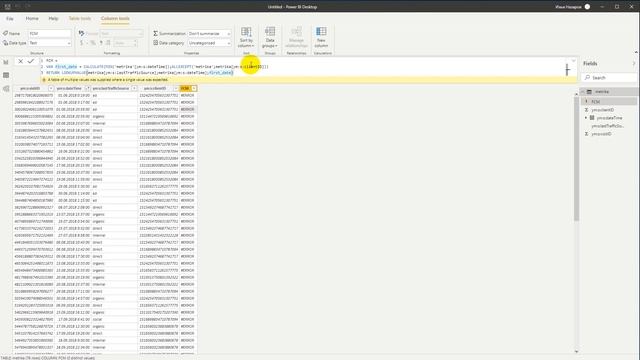Switch to Column tools tab

[x=115, y=18]
